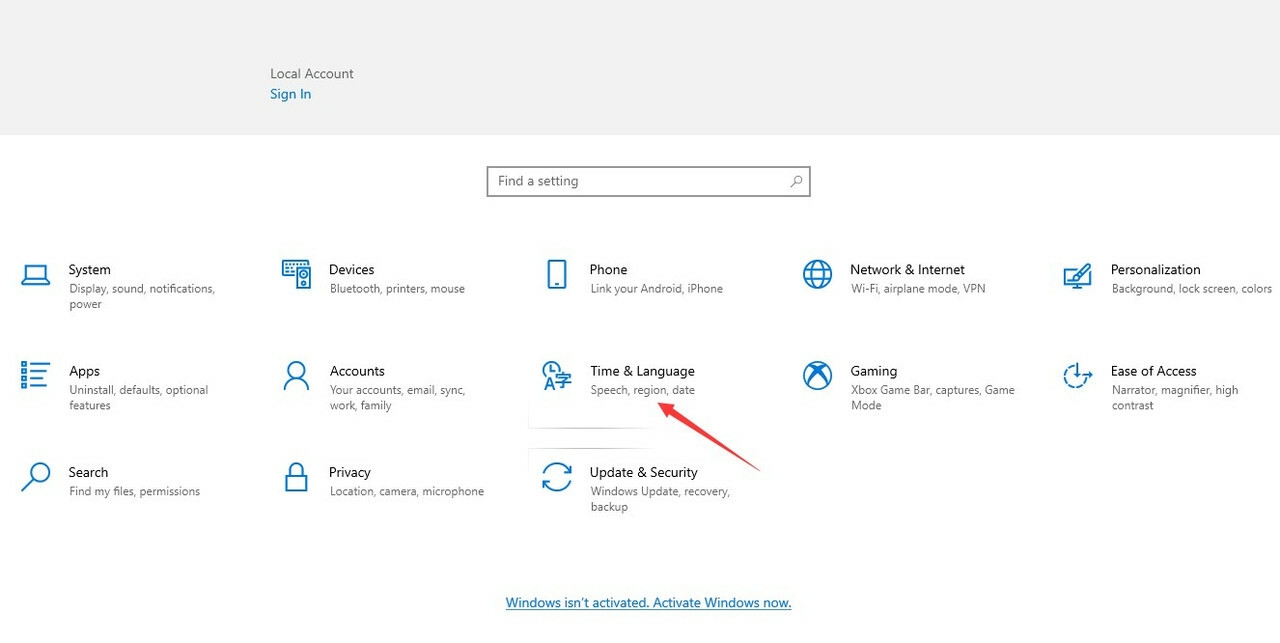The width and height of the screenshot is (1280, 643).
Task: Click the Accounts person icon
Action: coord(296,376)
